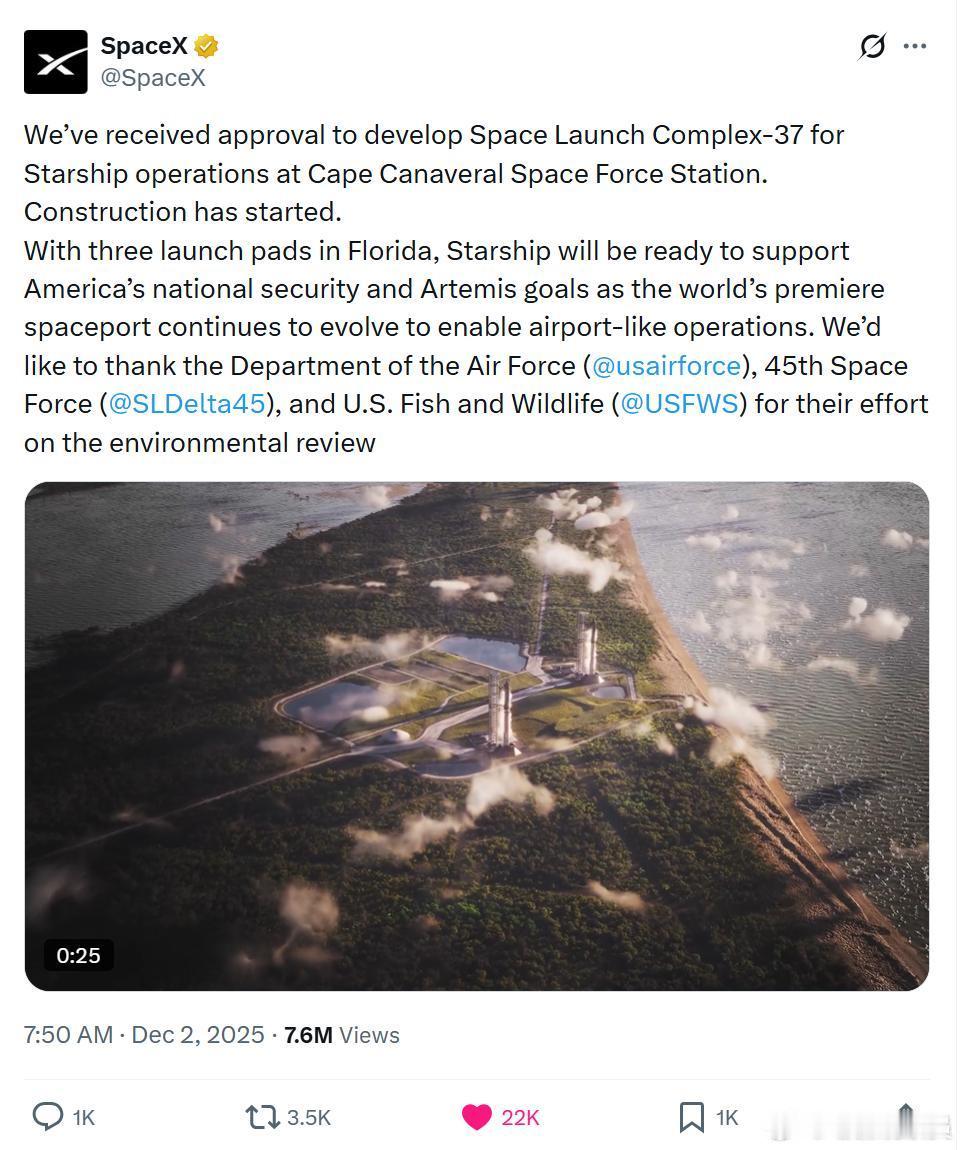Screen dimensions: 962x1150
Task: Play the Starship launch complex video
Action: click(x=477, y=736)
